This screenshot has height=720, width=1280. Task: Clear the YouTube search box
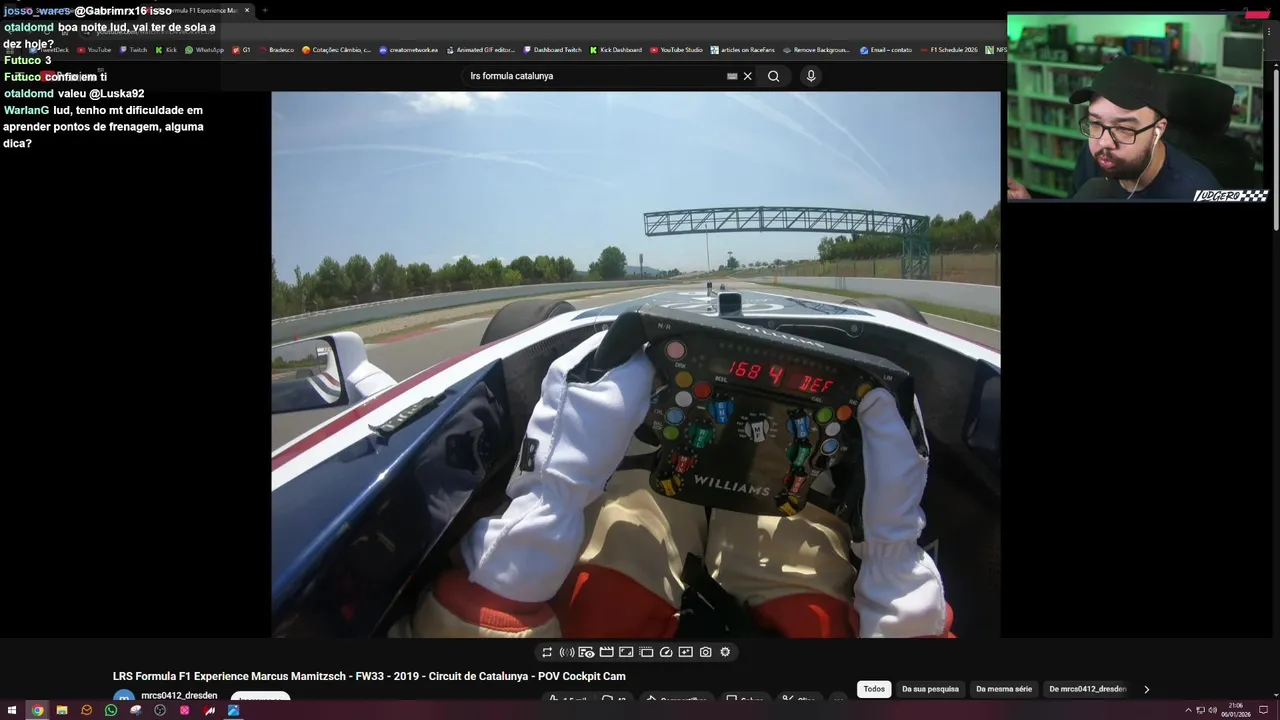click(747, 76)
